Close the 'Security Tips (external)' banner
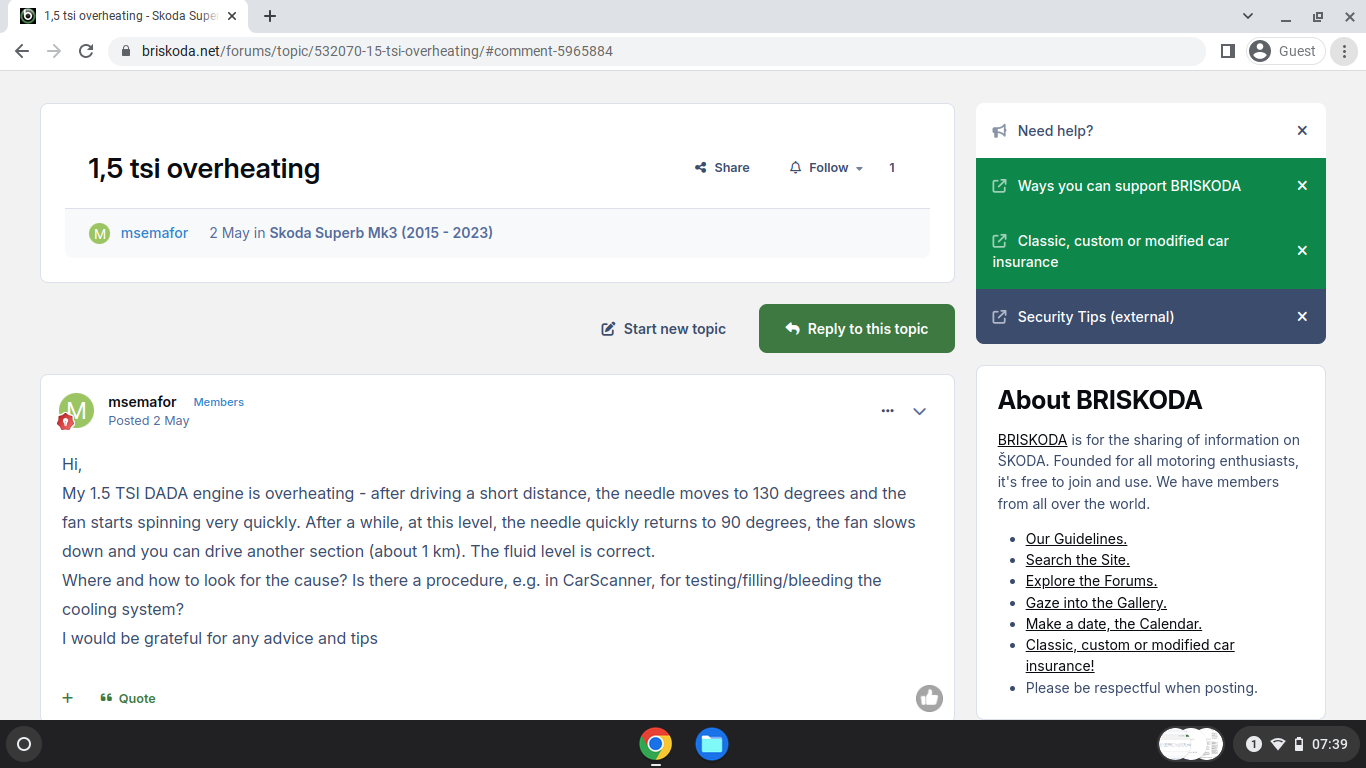1366x768 pixels. [1302, 317]
